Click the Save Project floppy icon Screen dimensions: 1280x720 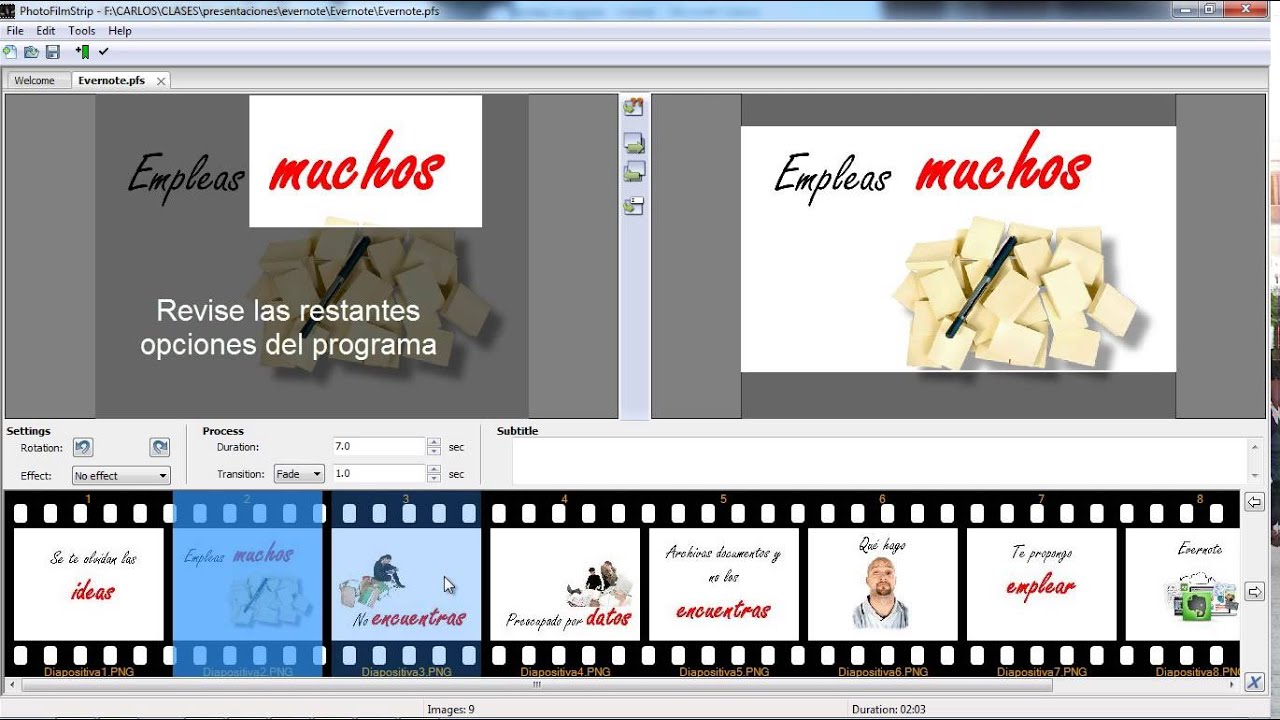(53, 51)
